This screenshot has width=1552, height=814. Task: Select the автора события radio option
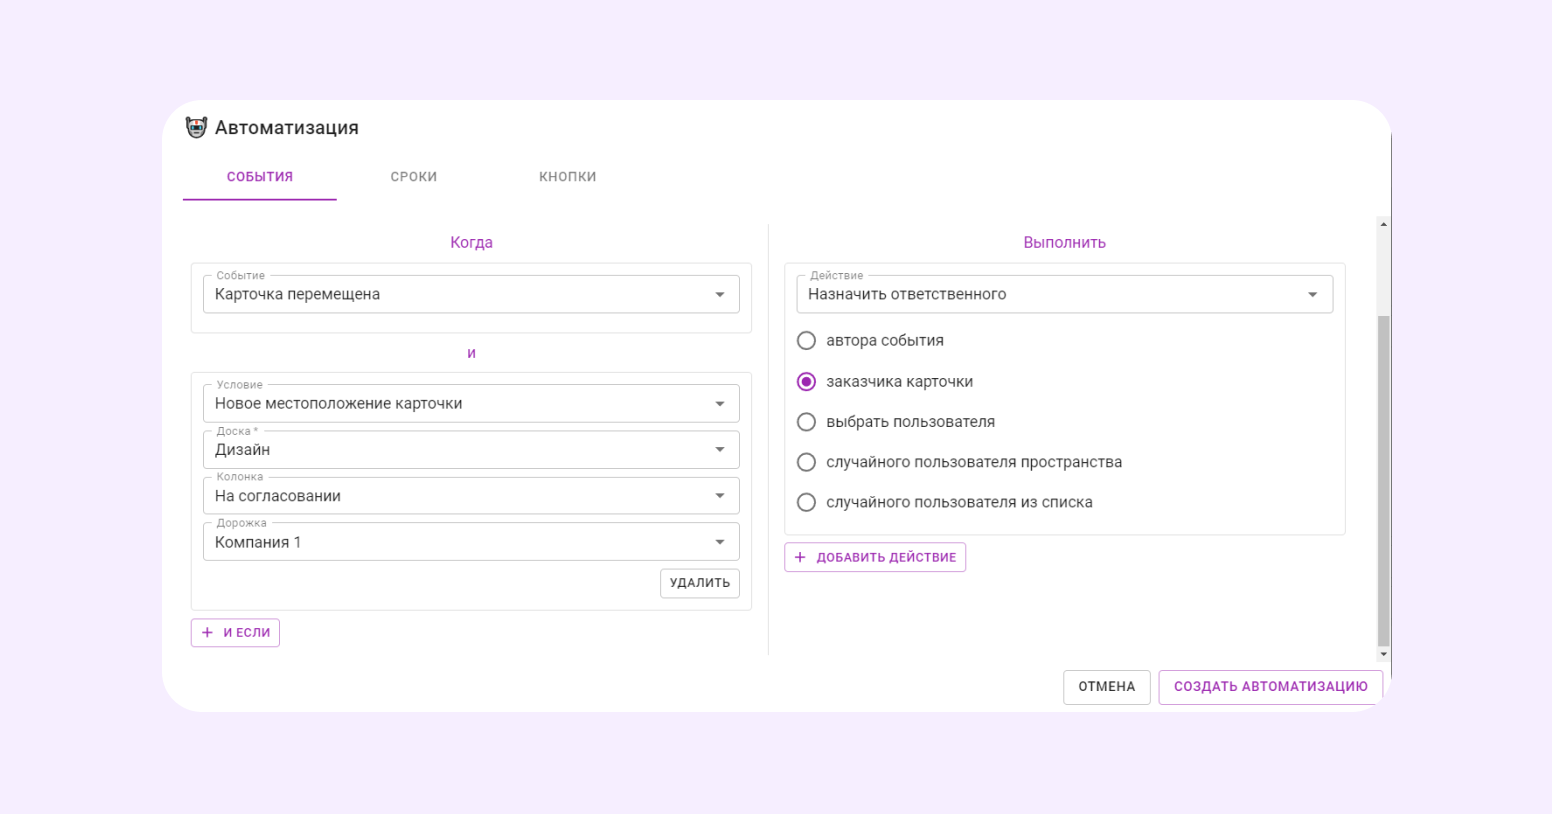pyautogui.click(x=806, y=341)
